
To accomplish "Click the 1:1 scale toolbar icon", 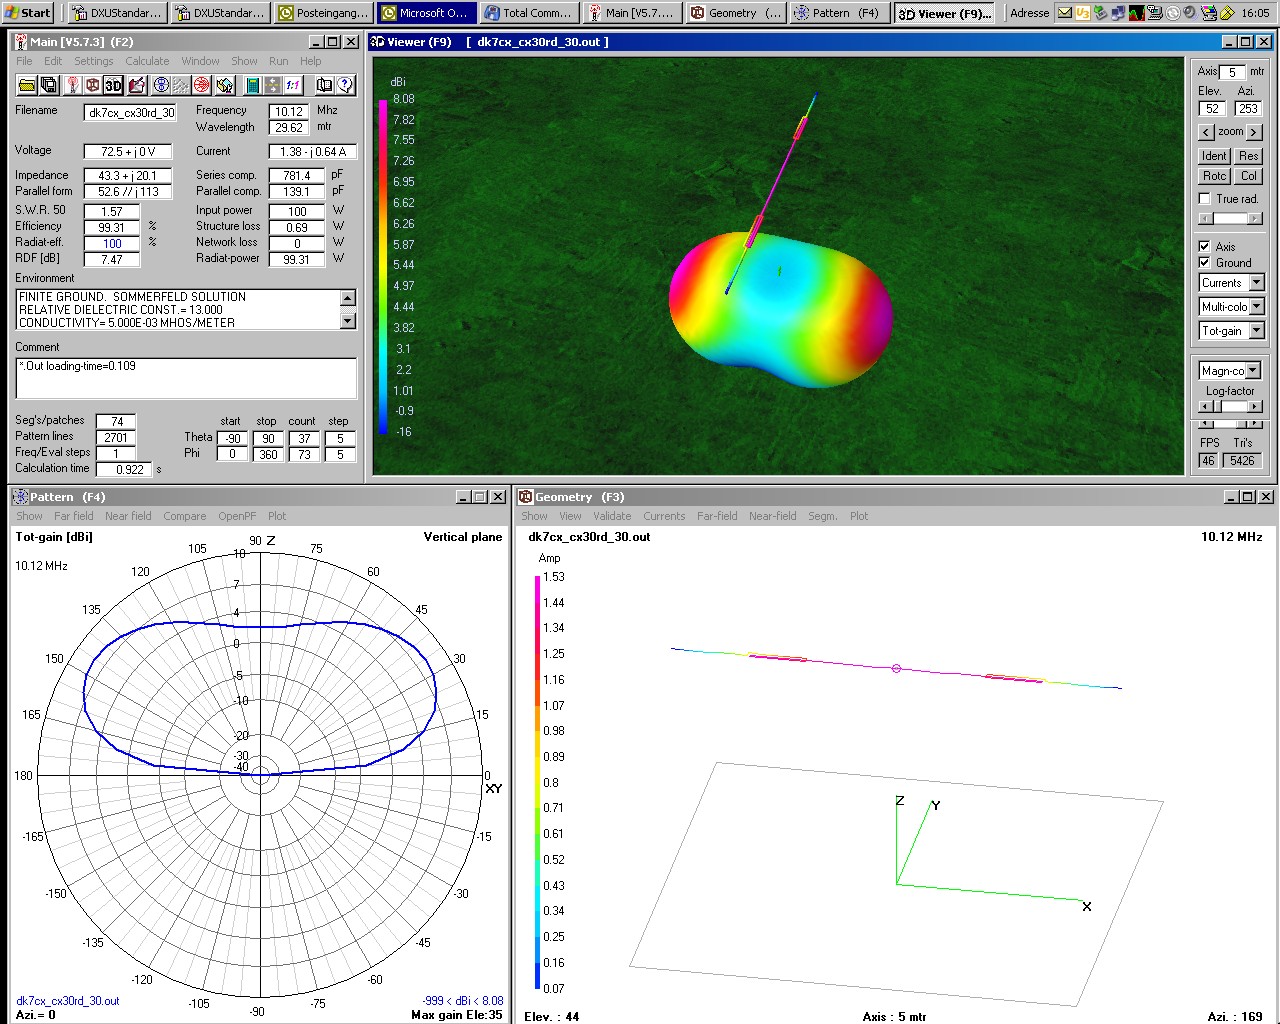I will [294, 86].
